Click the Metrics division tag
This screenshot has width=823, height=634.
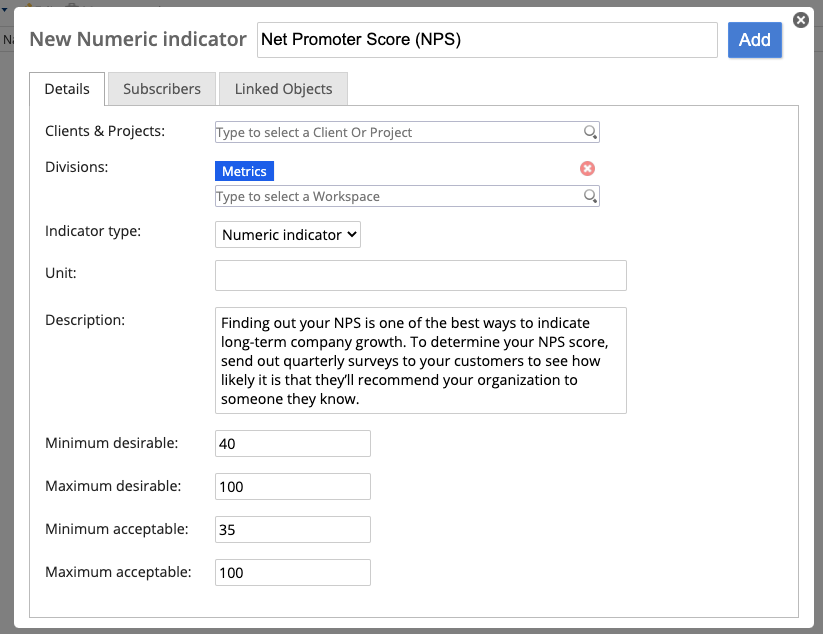pyautogui.click(x=245, y=171)
